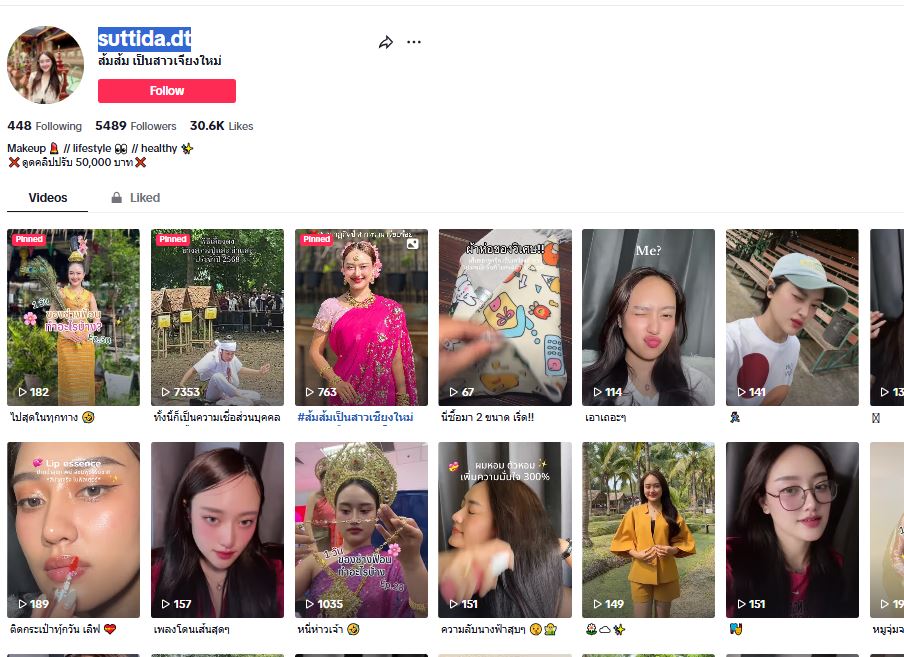Click the Pinned badge on the pink sari post
This screenshot has height=657, width=904.
pos(317,239)
